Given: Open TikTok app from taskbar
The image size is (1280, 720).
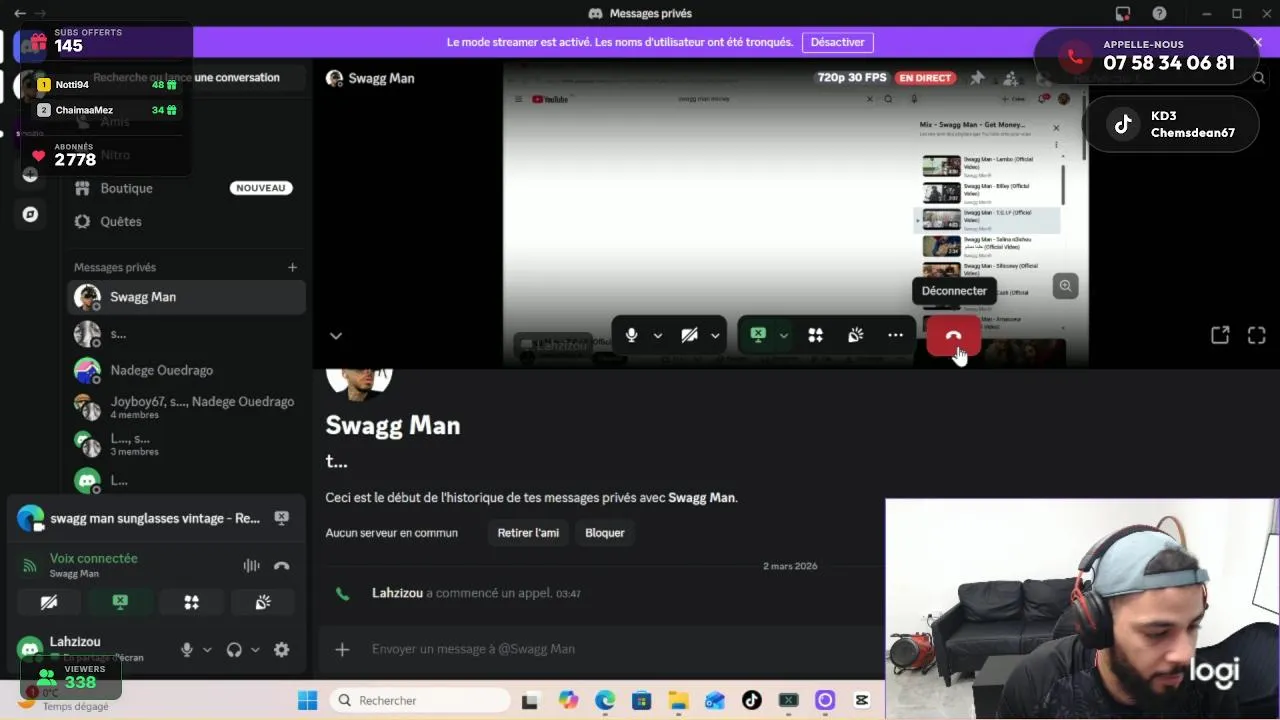Looking at the screenshot, I should [x=752, y=700].
